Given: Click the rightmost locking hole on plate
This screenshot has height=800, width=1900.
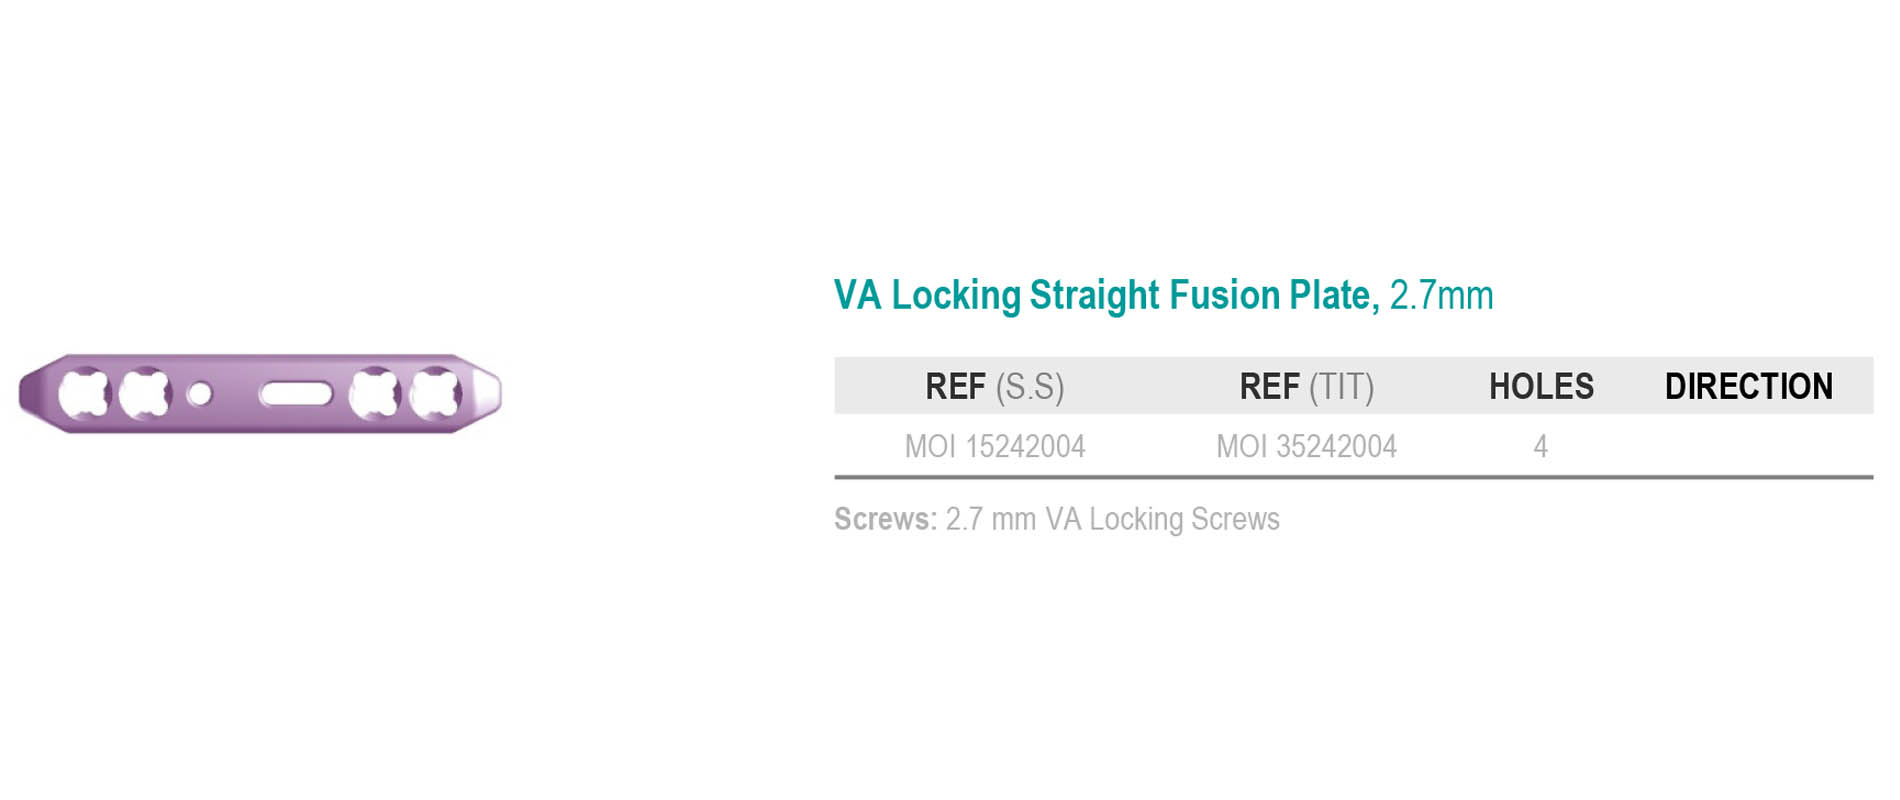Looking at the screenshot, I should click(436, 393).
